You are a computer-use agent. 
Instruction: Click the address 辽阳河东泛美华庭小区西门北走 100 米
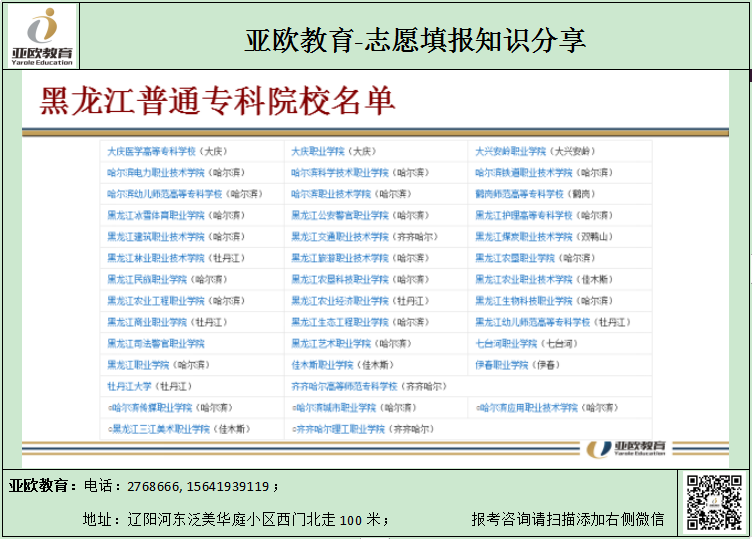[254, 519]
